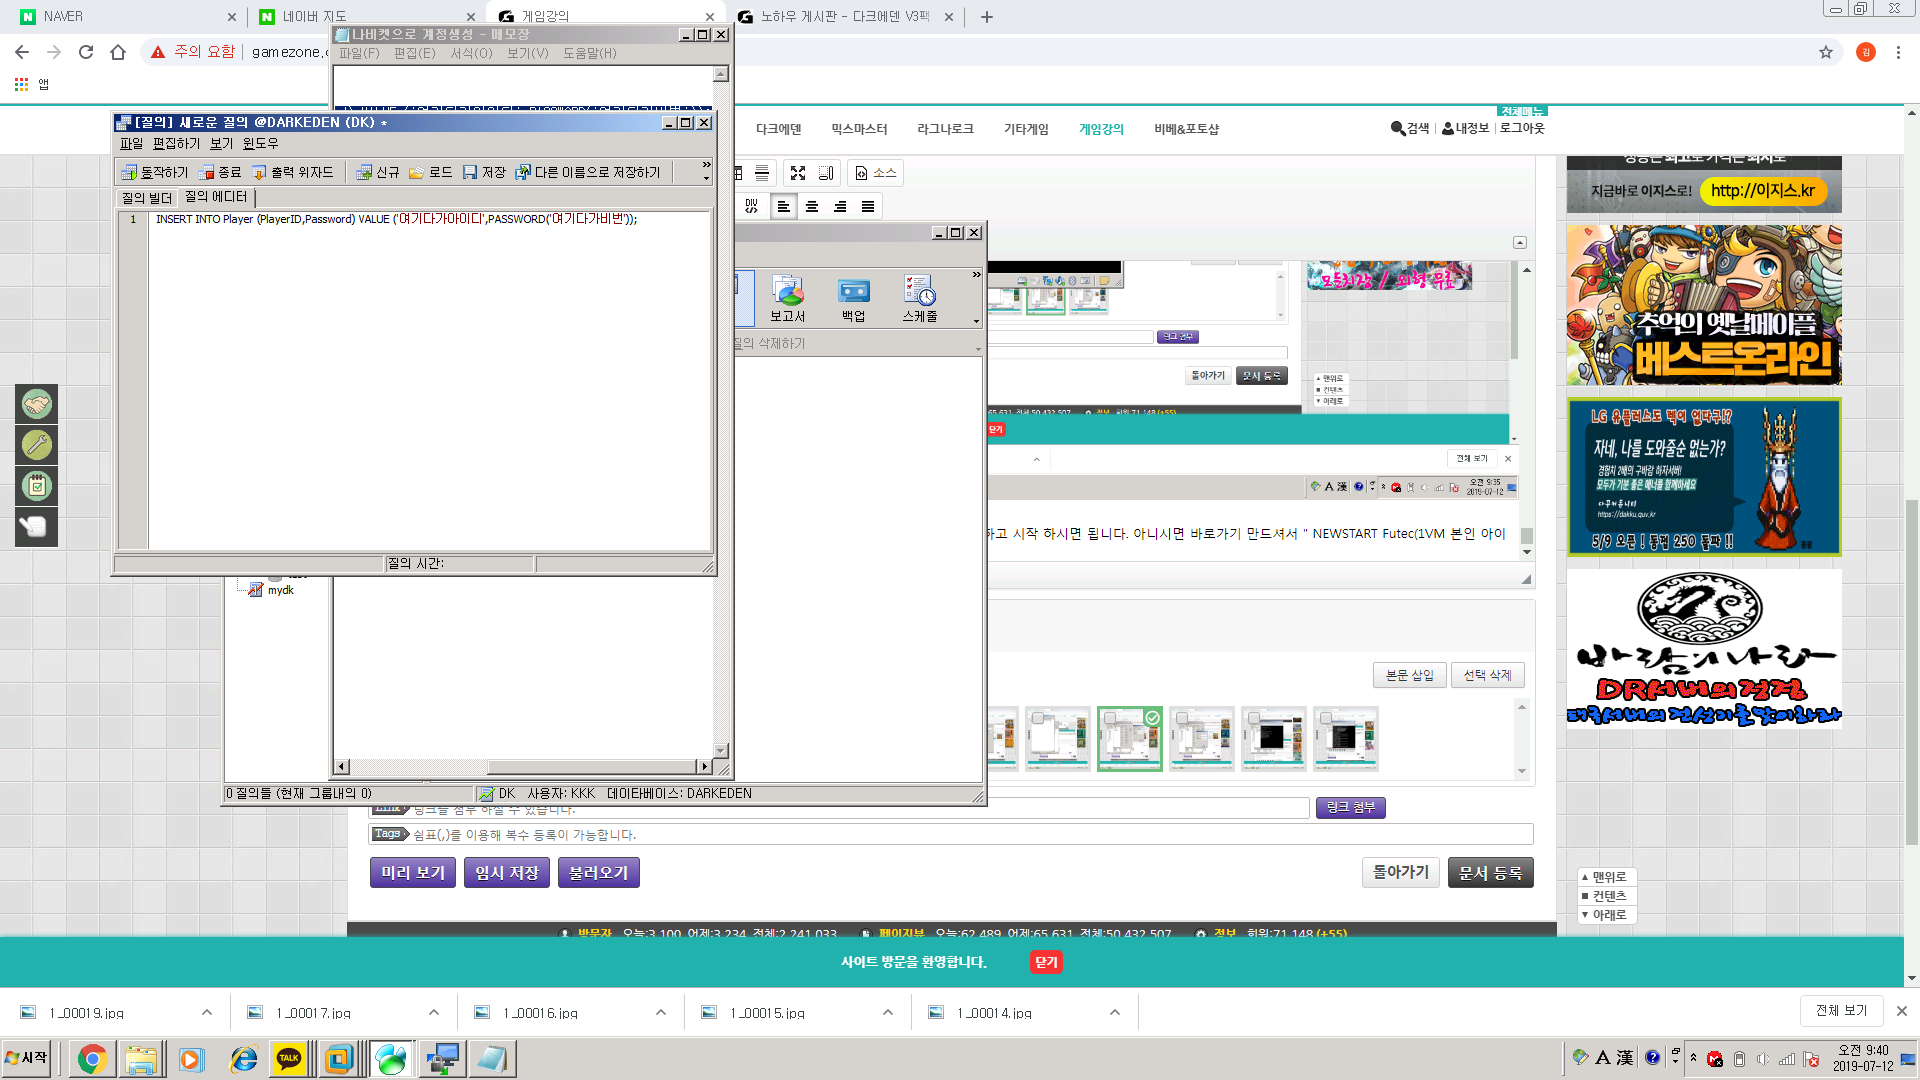This screenshot has width=1920, height=1080.
Task: Open Chrome from taskbar
Action: [x=92, y=1058]
